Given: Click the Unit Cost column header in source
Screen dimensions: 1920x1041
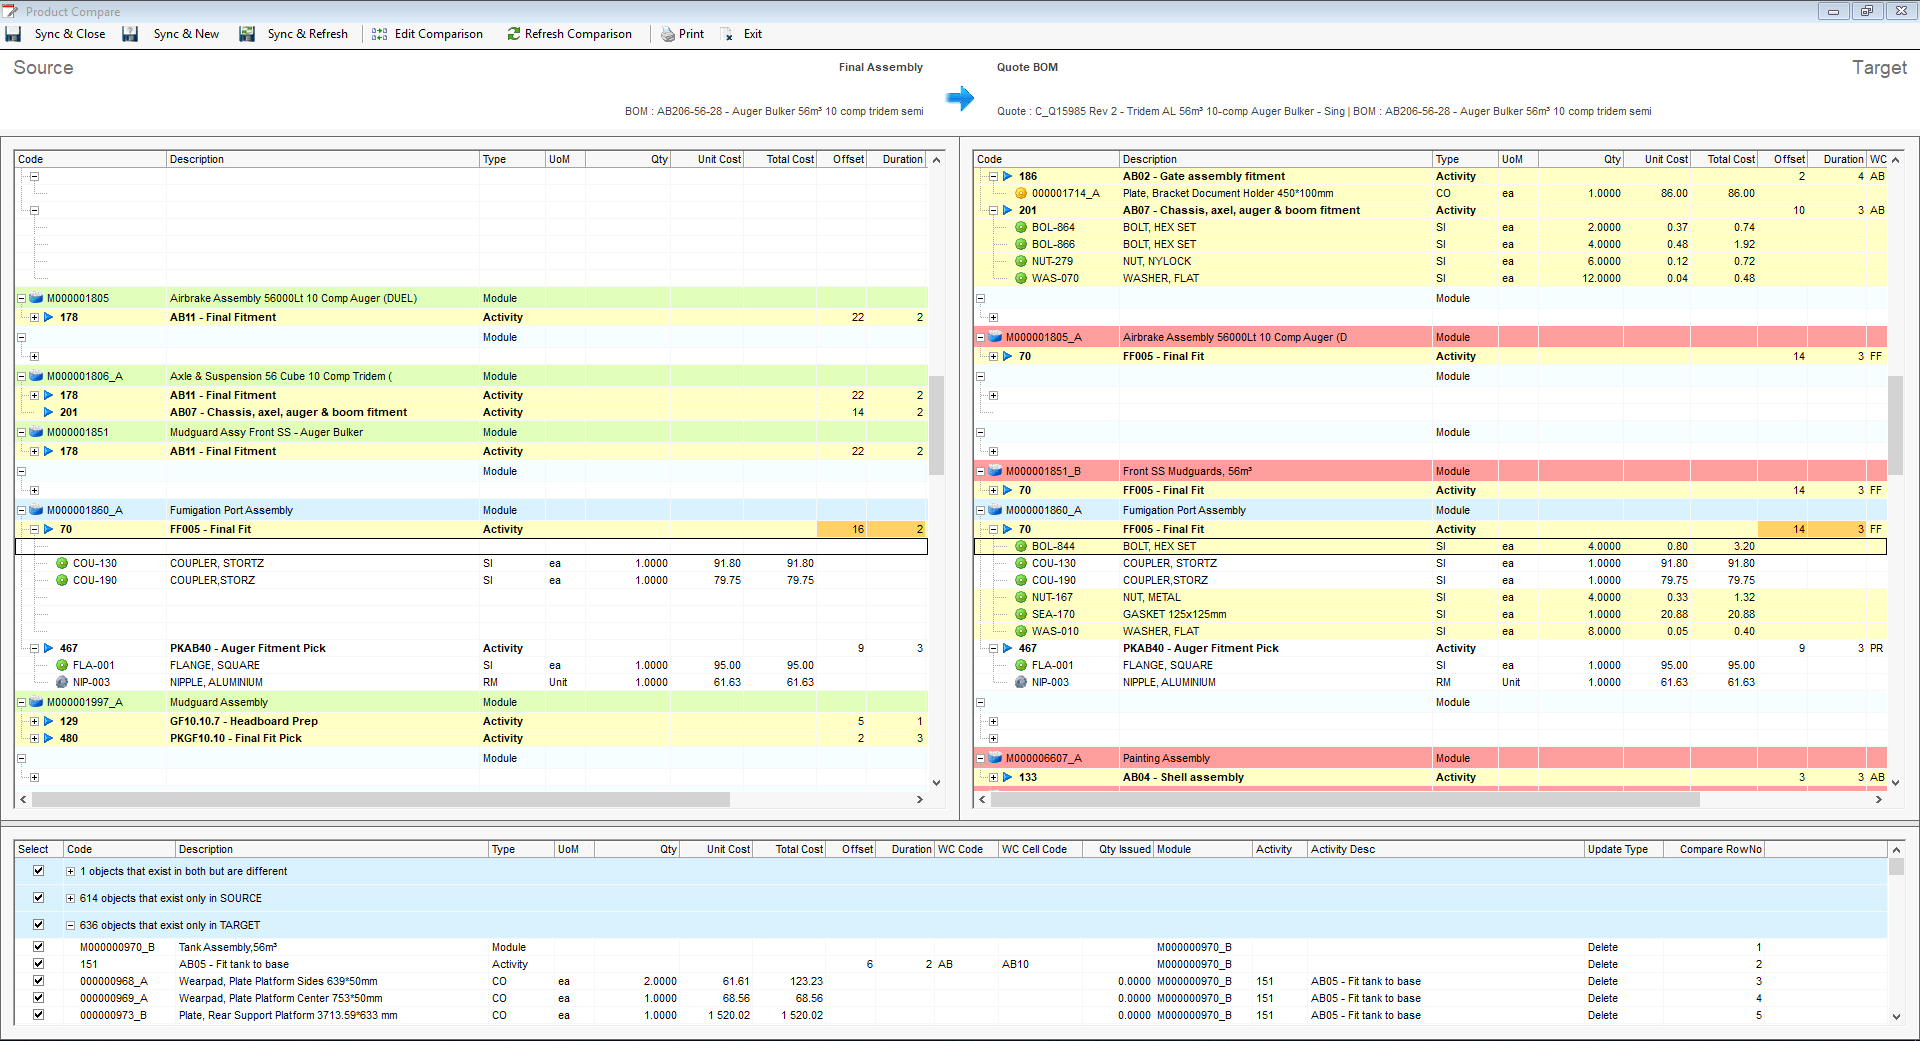Looking at the screenshot, I should coord(718,159).
